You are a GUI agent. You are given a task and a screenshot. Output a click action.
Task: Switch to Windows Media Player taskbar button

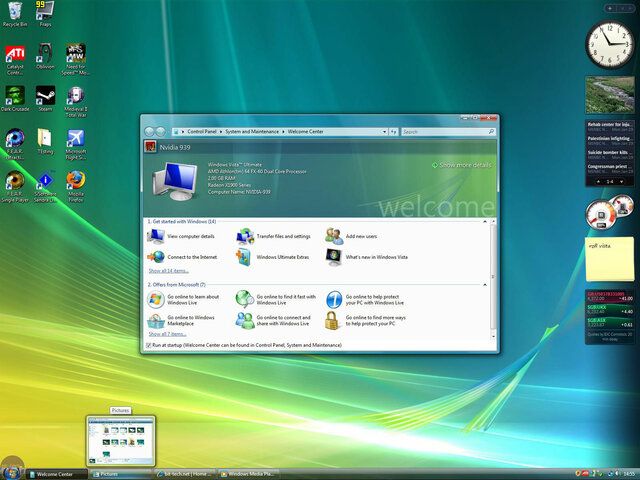point(249,474)
